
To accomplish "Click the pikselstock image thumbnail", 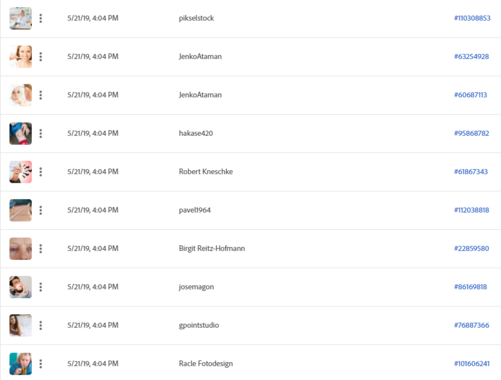I will (x=21, y=18).
